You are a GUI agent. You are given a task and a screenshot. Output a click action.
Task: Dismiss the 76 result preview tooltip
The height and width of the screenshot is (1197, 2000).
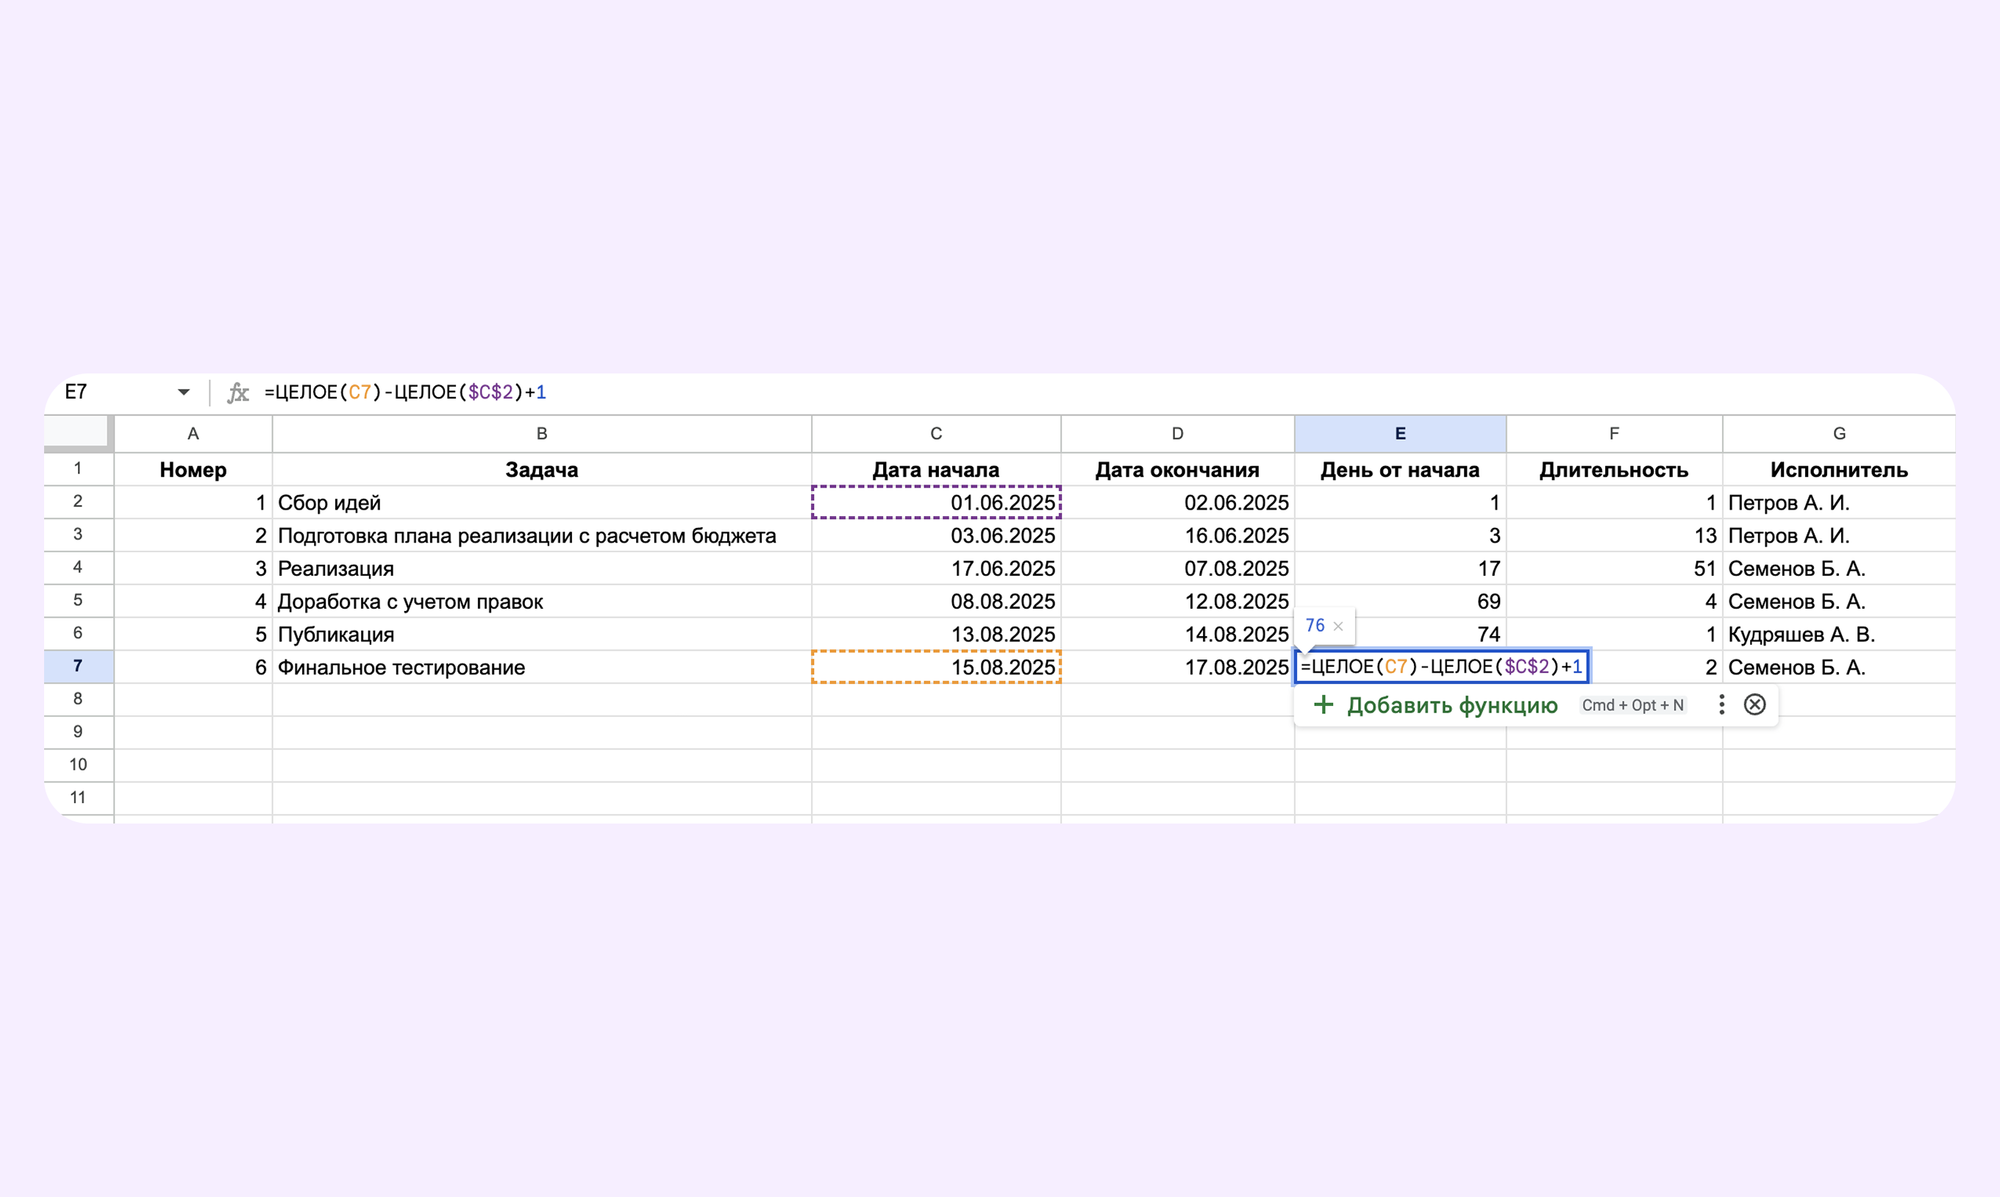pos(1338,626)
